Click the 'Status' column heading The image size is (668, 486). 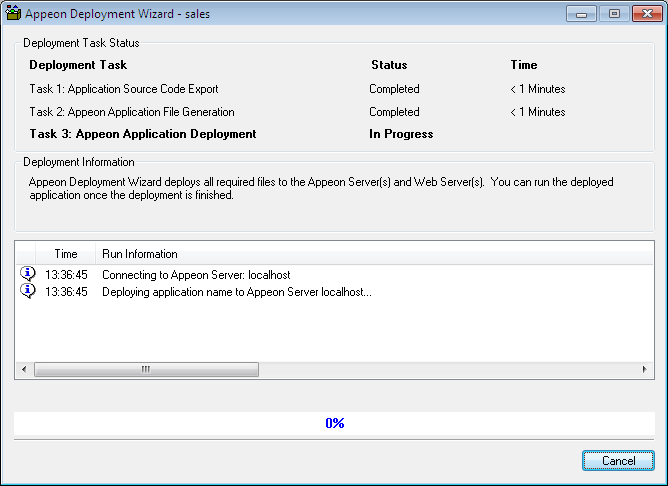(389, 65)
